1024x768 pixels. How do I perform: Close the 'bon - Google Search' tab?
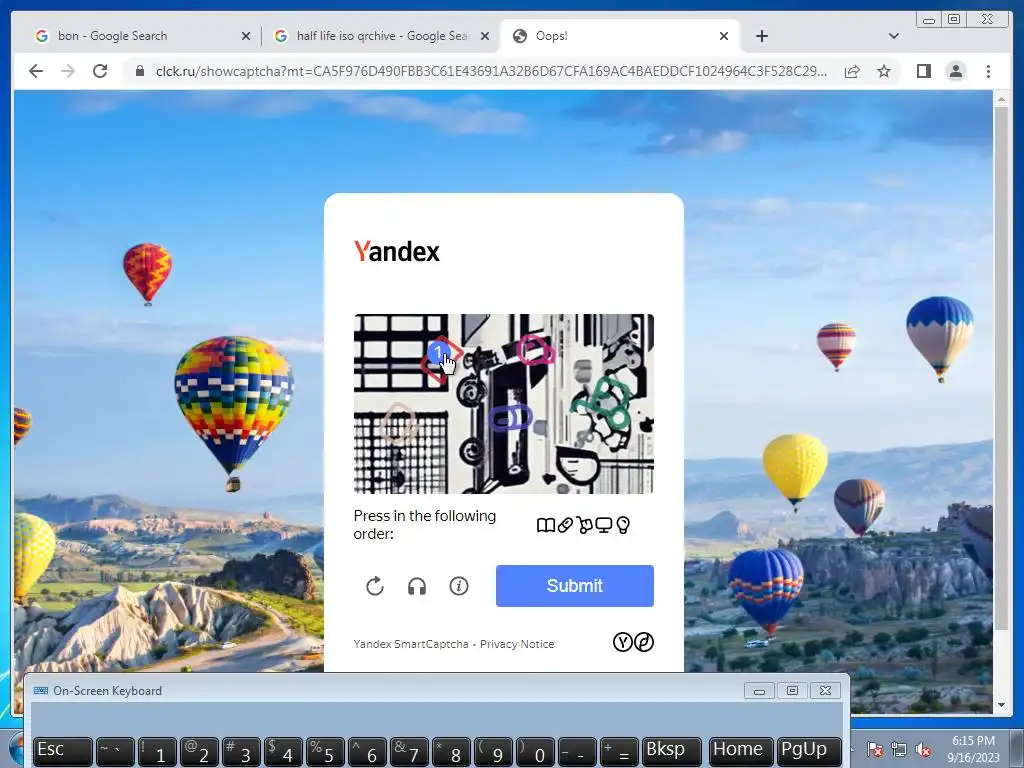click(246, 36)
